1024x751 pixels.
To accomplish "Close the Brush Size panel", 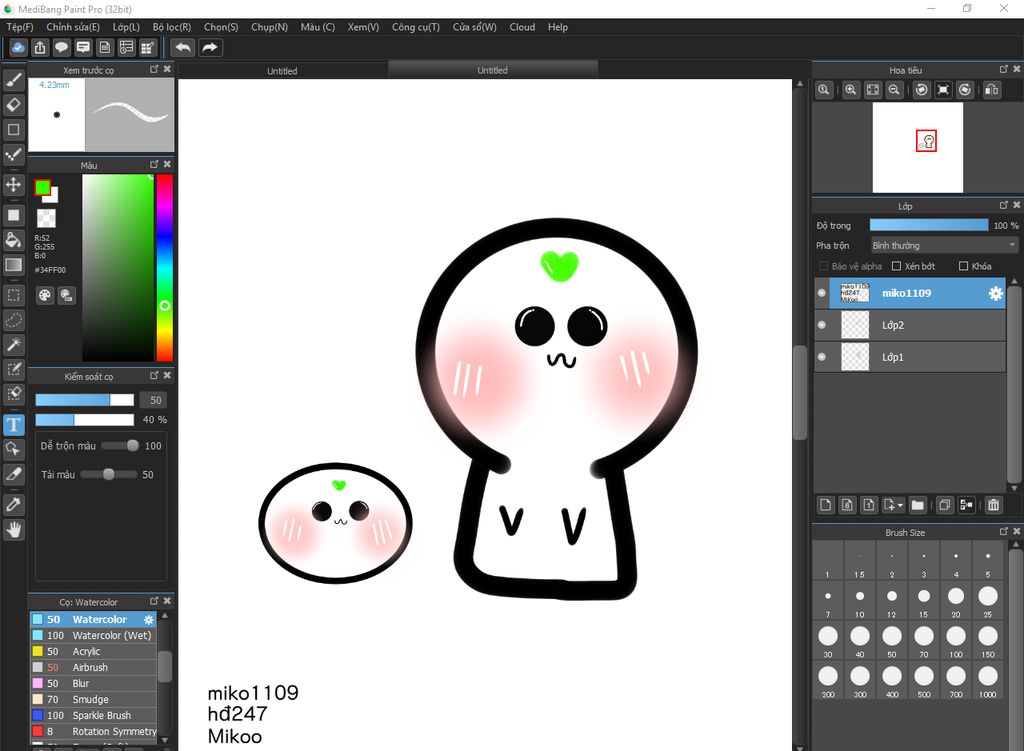I will click(x=1016, y=532).
